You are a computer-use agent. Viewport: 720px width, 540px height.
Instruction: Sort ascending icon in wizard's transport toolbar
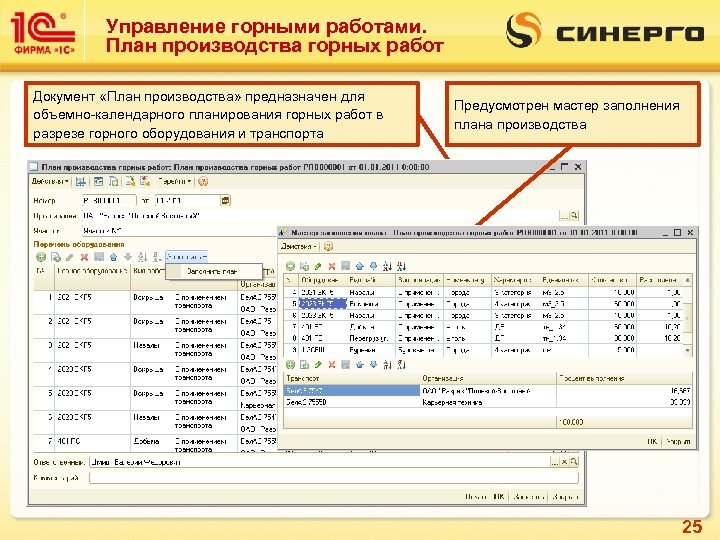(x=388, y=365)
